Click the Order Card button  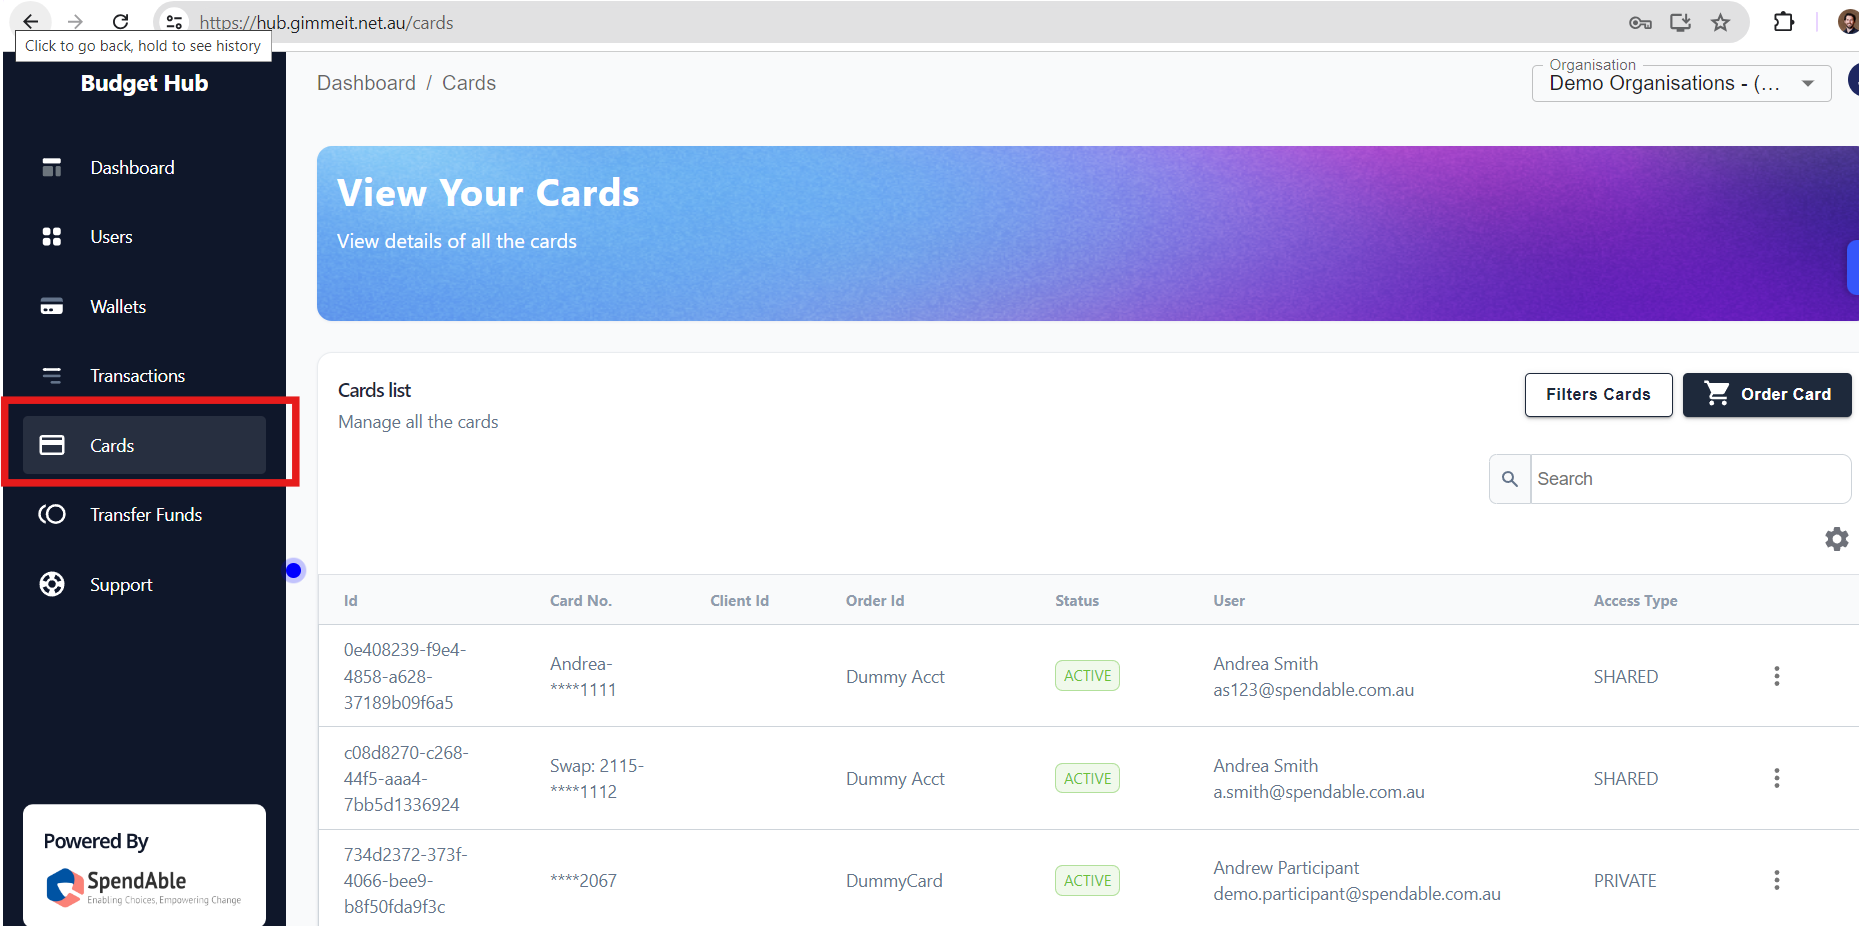(x=1767, y=395)
